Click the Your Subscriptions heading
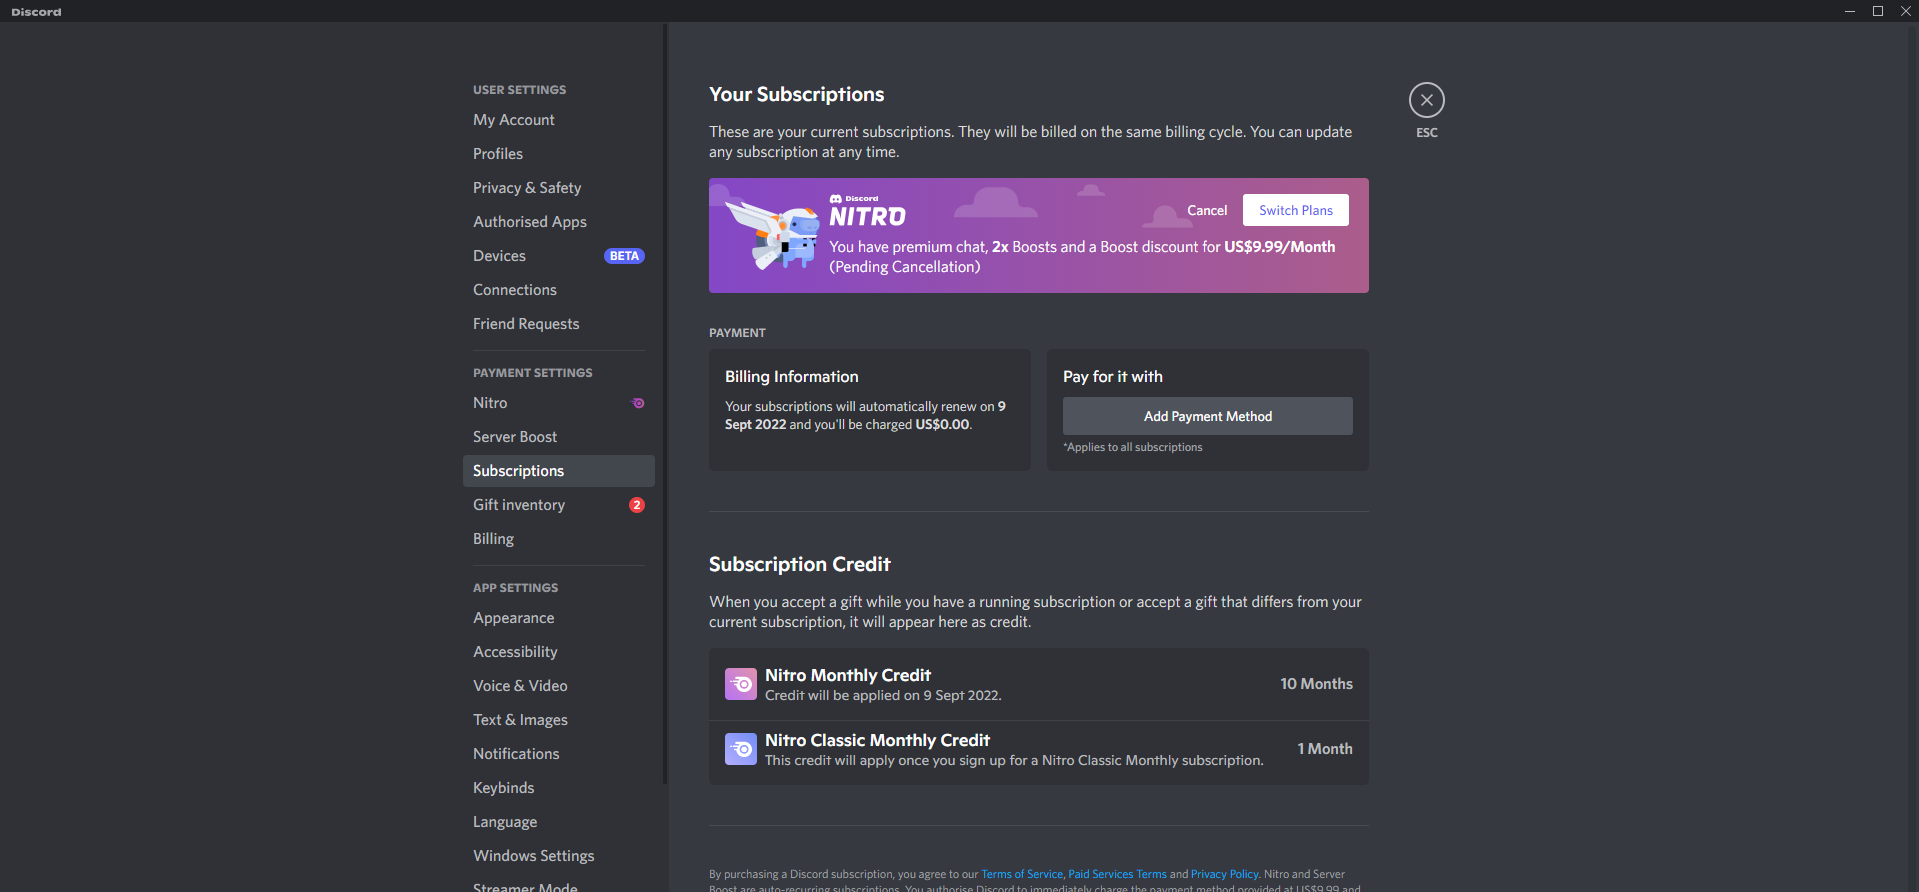 (x=796, y=94)
